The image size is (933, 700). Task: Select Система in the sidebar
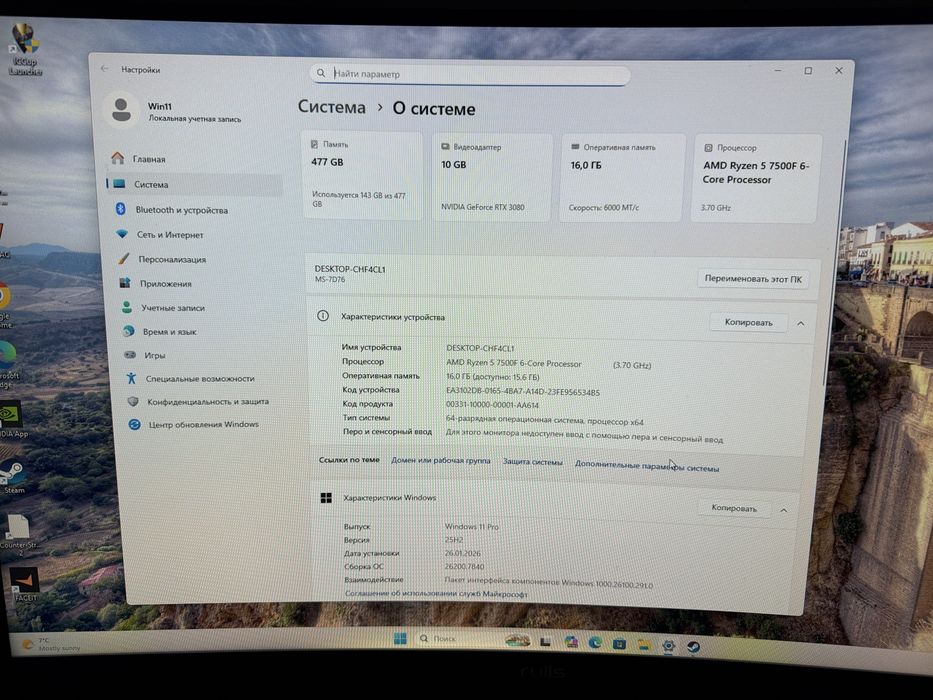[195, 184]
